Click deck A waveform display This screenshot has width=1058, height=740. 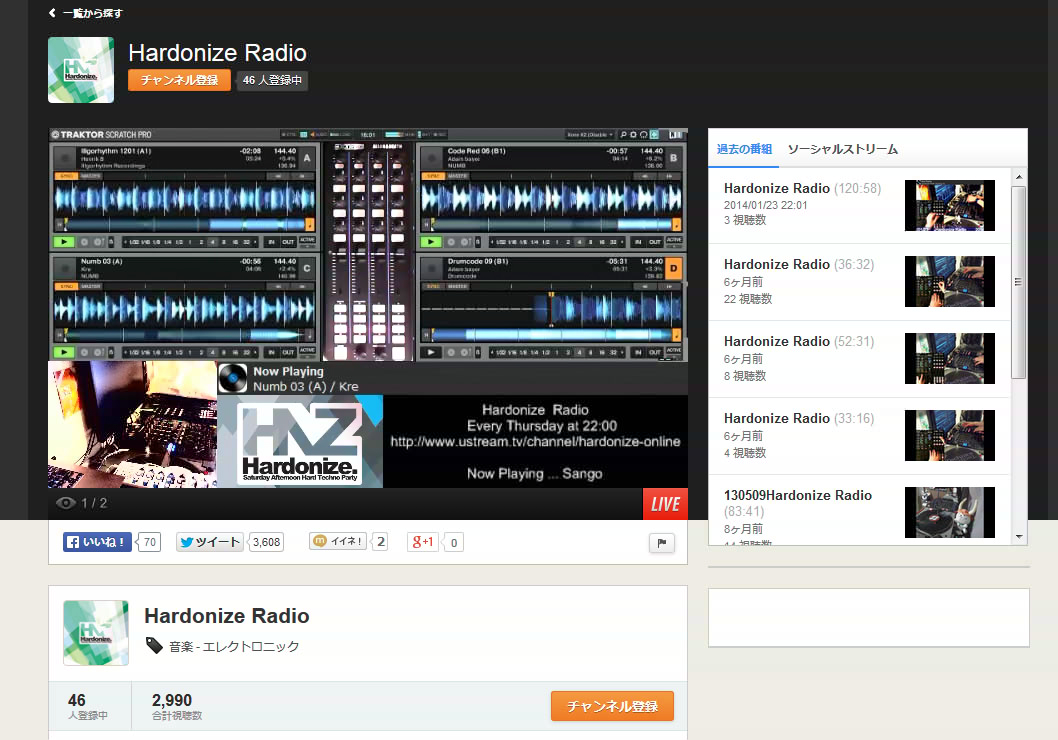pos(184,199)
